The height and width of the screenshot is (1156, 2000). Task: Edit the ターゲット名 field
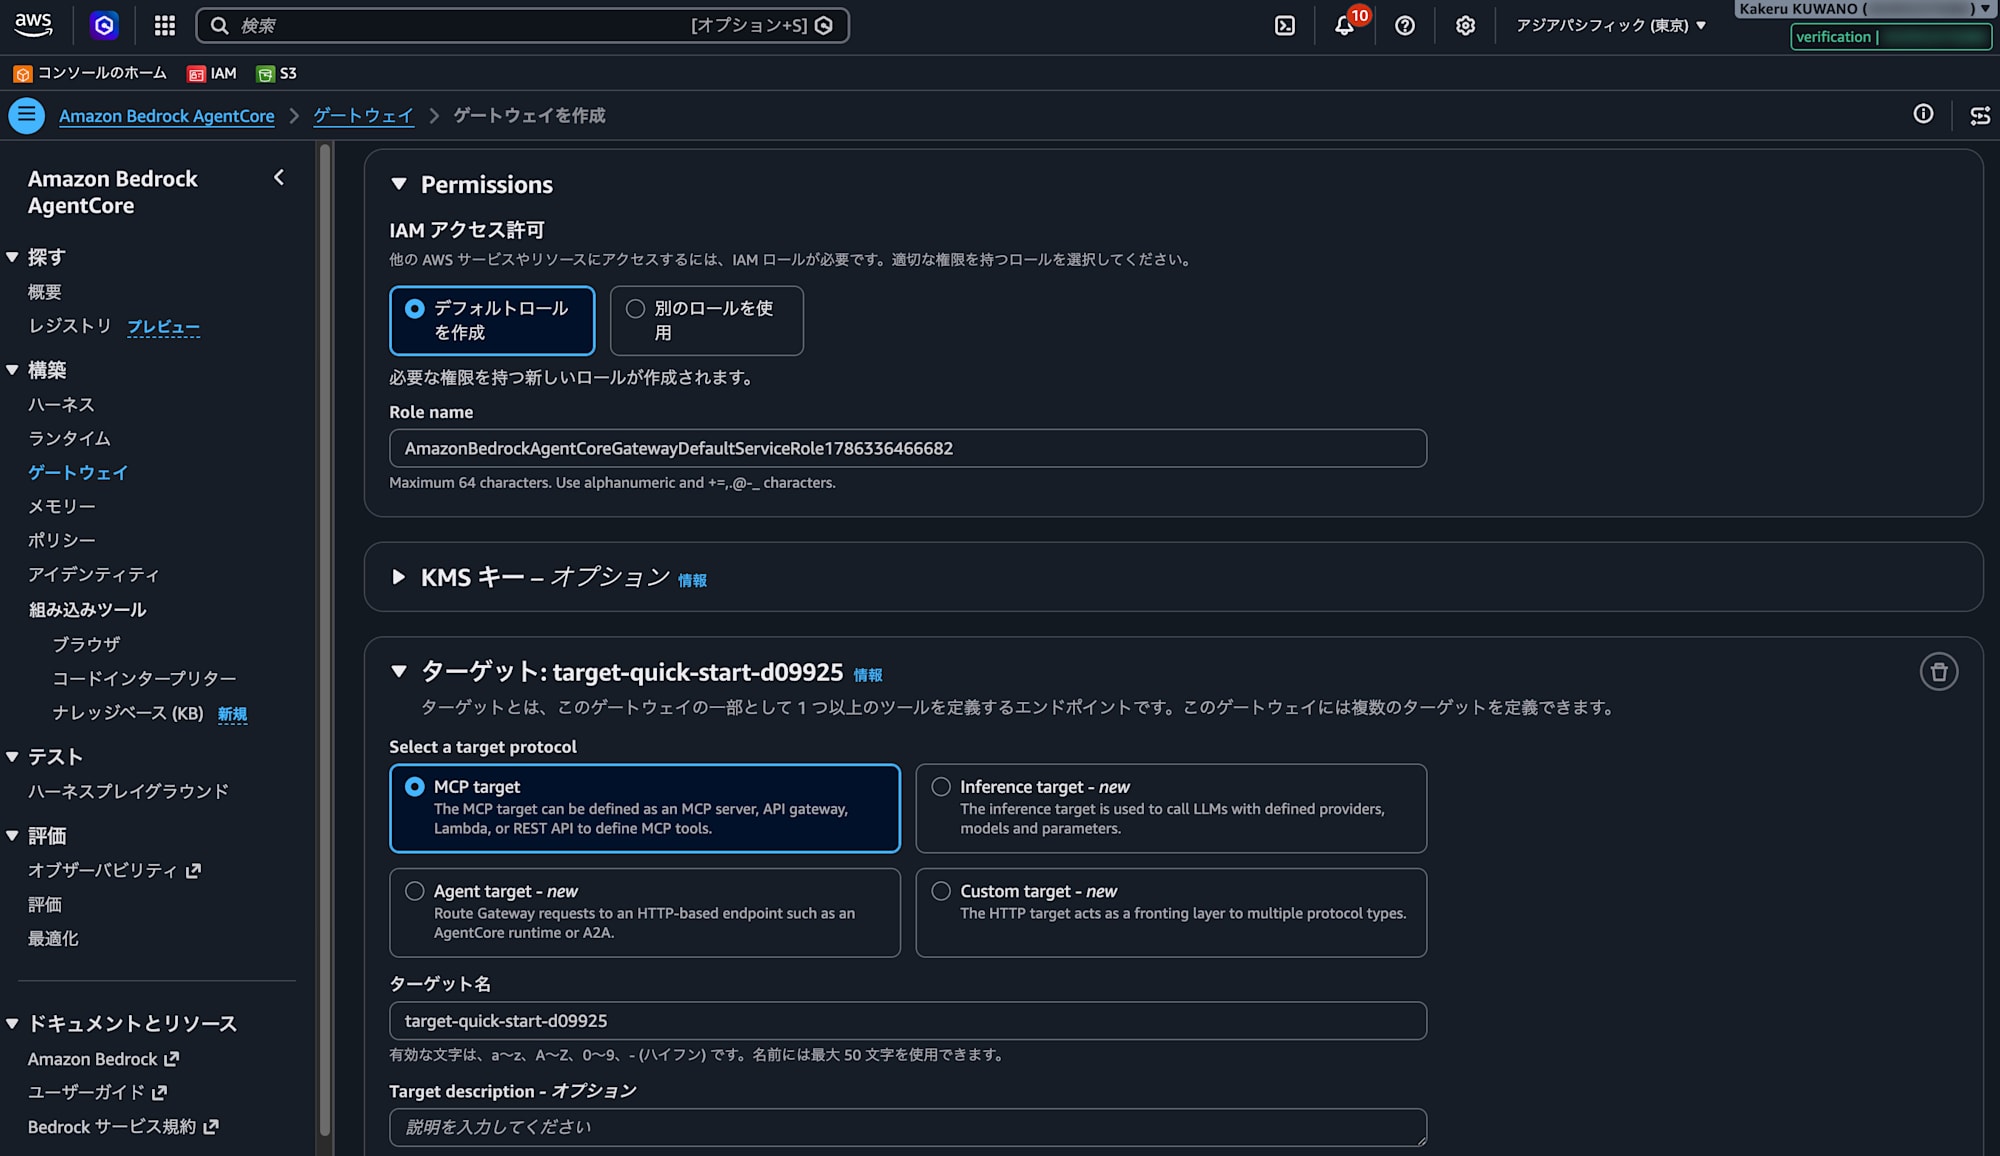click(908, 1021)
